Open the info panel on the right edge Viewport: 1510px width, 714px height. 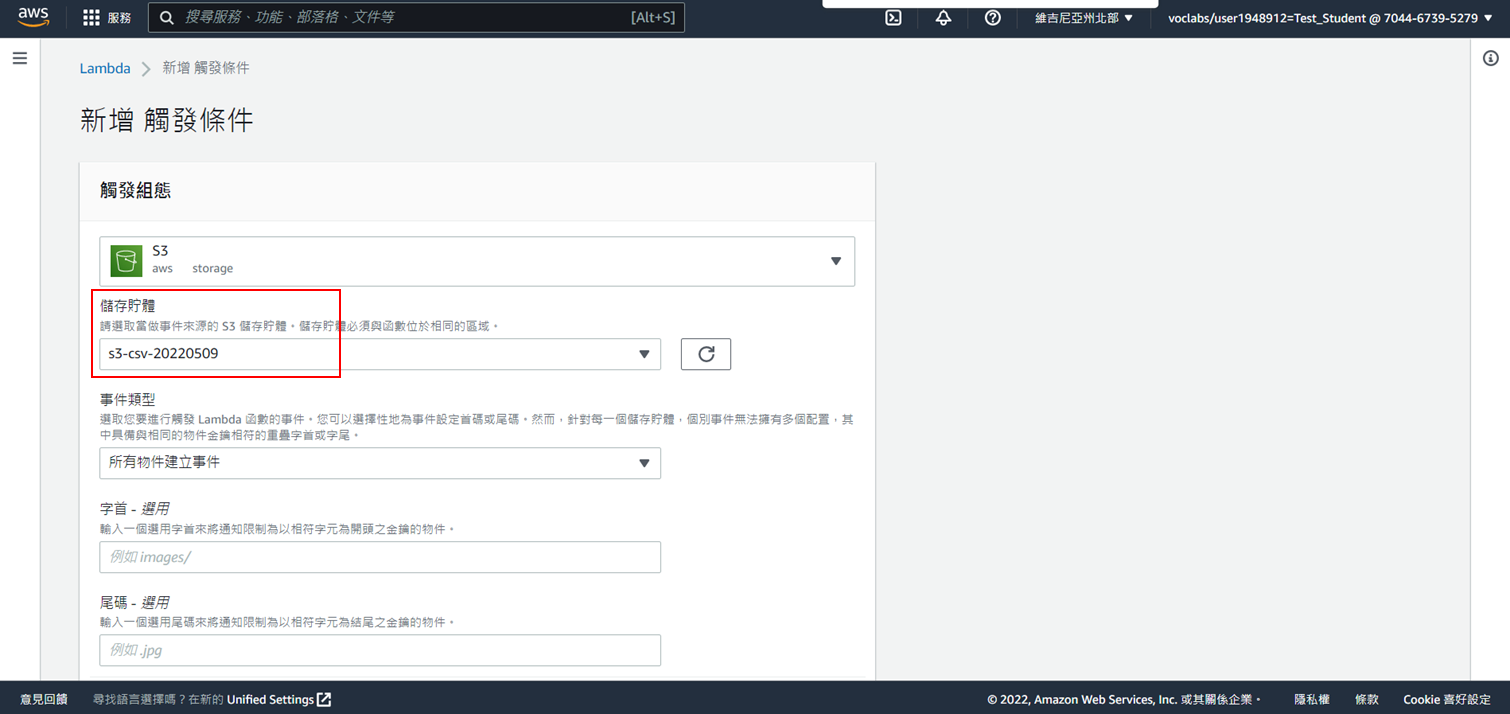pos(1491,57)
